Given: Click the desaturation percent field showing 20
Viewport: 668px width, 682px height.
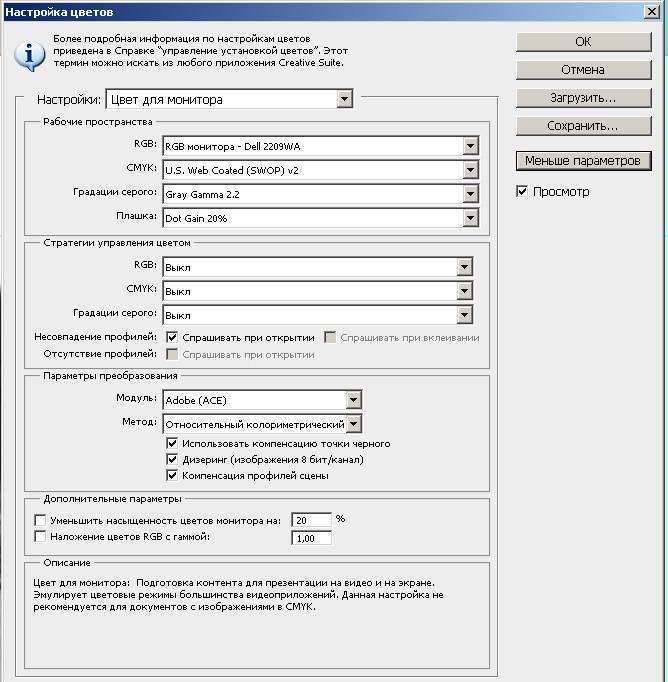Looking at the screenshot, I should click(x=310, y=520).
